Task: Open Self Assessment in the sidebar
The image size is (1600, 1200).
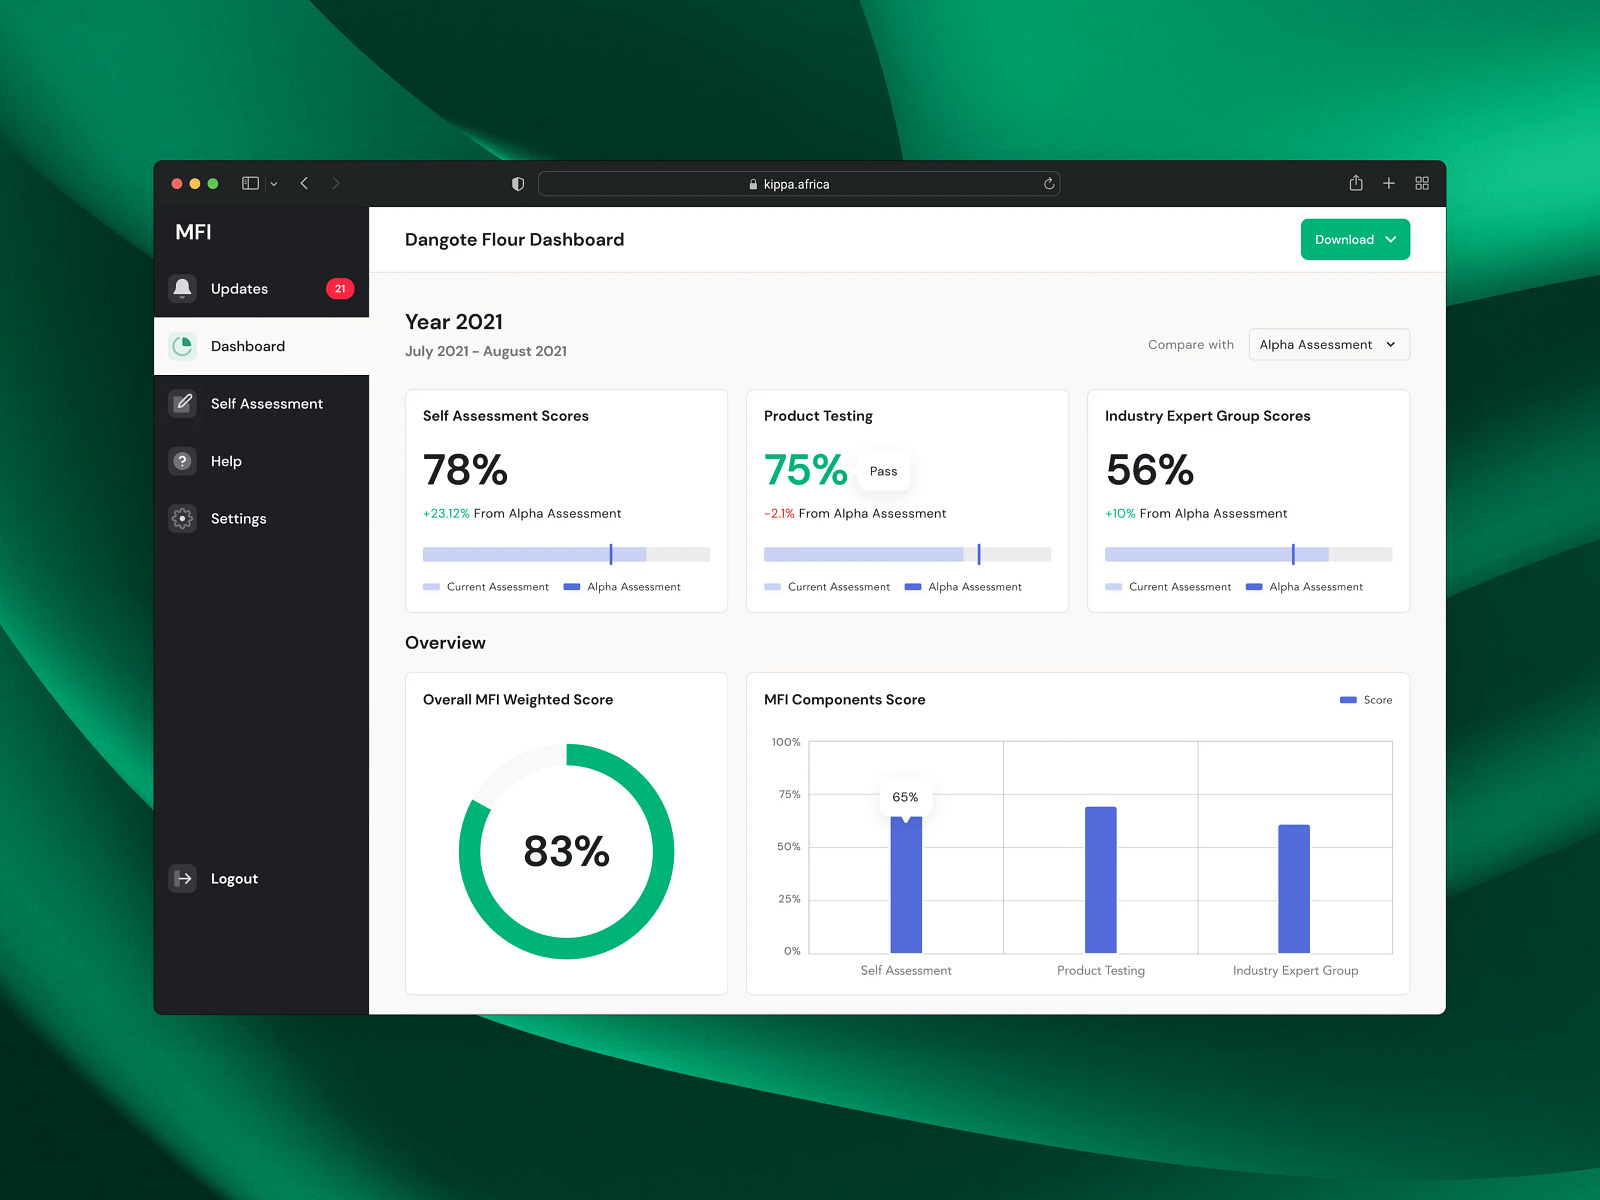Action: coord(261,404)
